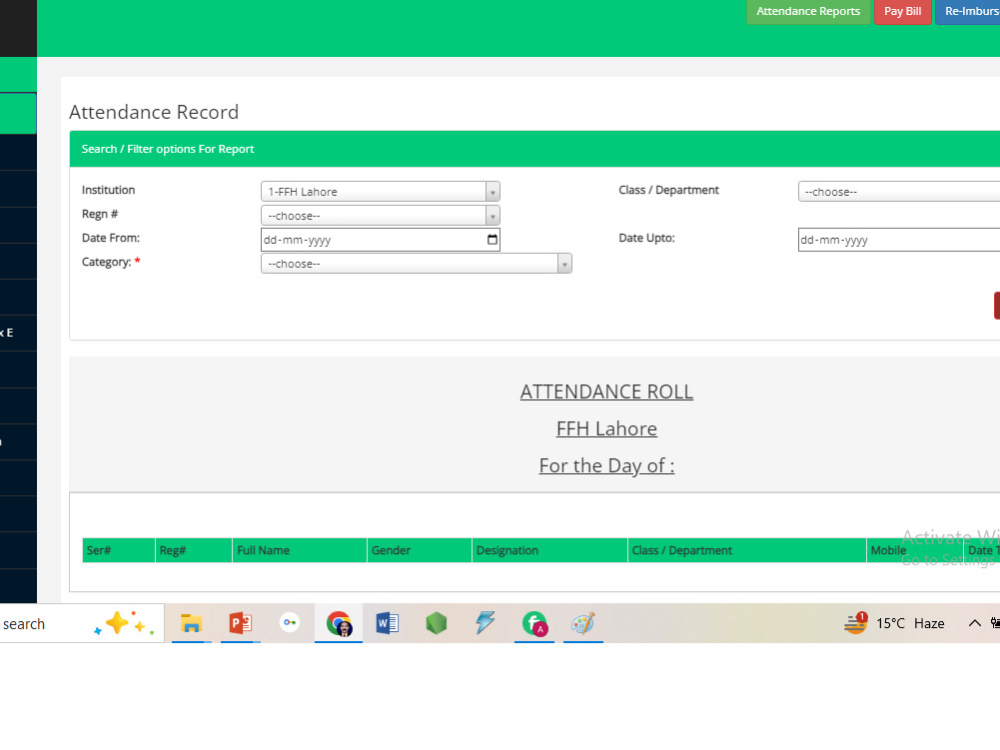Viewport: 1000px width, 750px height.
Task: Open the lightning bolt taskbar app
Action: 485,623
